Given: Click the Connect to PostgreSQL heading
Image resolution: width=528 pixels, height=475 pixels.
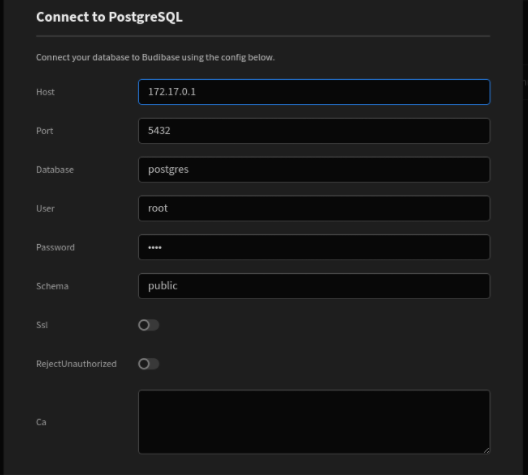Looking at the screenshot, I should 109,17.
